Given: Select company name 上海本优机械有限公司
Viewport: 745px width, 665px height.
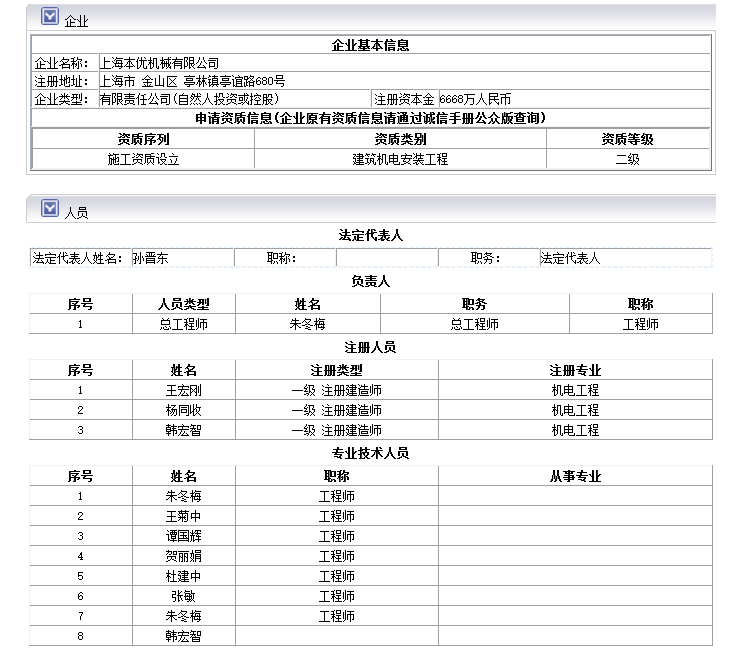Looking at the screenshot, I should point(159,63).
